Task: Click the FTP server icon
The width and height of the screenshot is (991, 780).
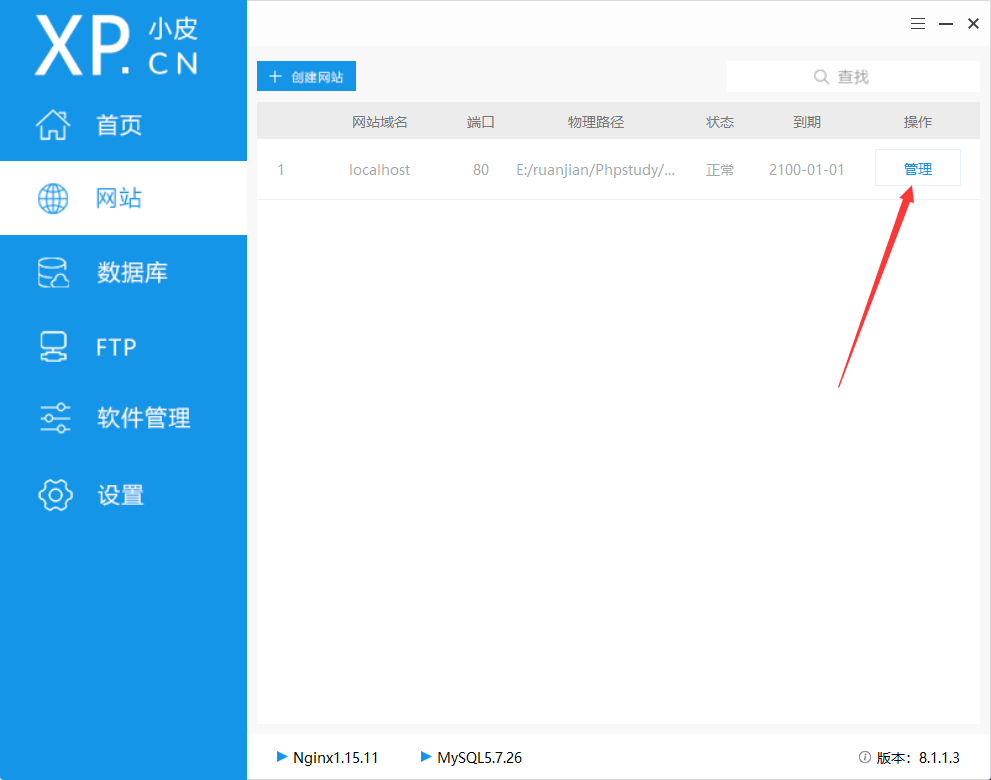Action: tap(53, 347)
